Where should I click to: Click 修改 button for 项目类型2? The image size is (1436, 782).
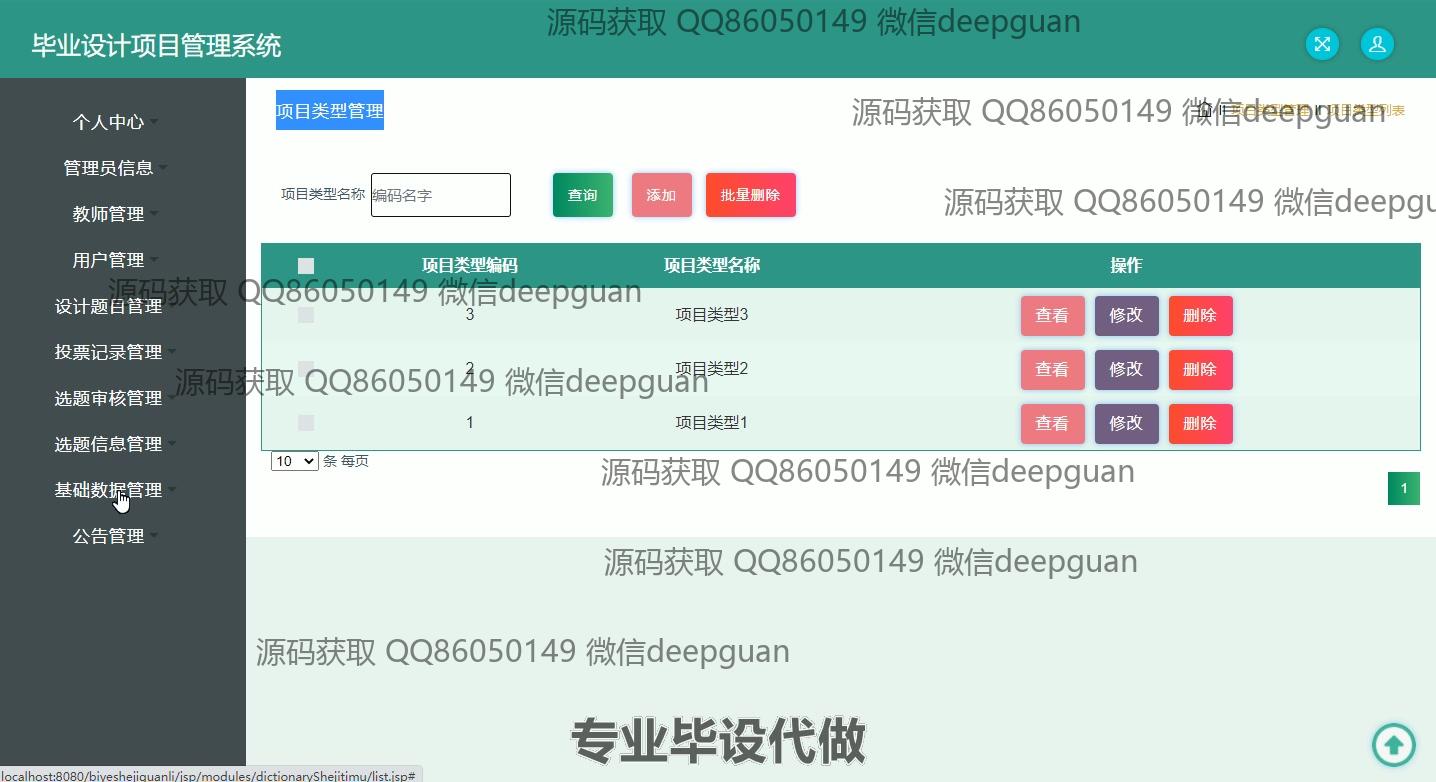coord(1126,369)
